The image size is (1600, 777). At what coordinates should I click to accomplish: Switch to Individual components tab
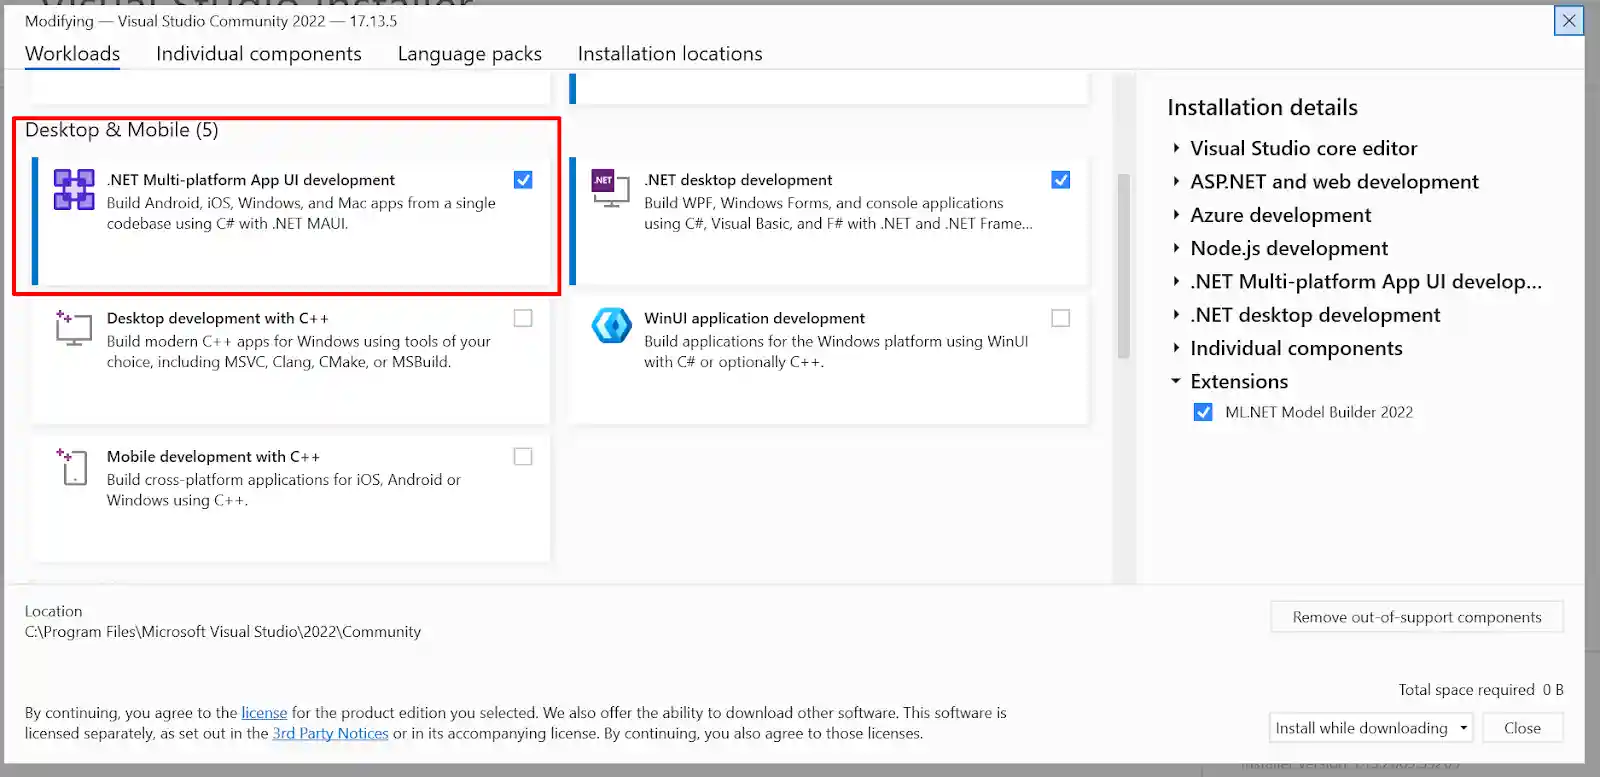(x=258, y=54)
